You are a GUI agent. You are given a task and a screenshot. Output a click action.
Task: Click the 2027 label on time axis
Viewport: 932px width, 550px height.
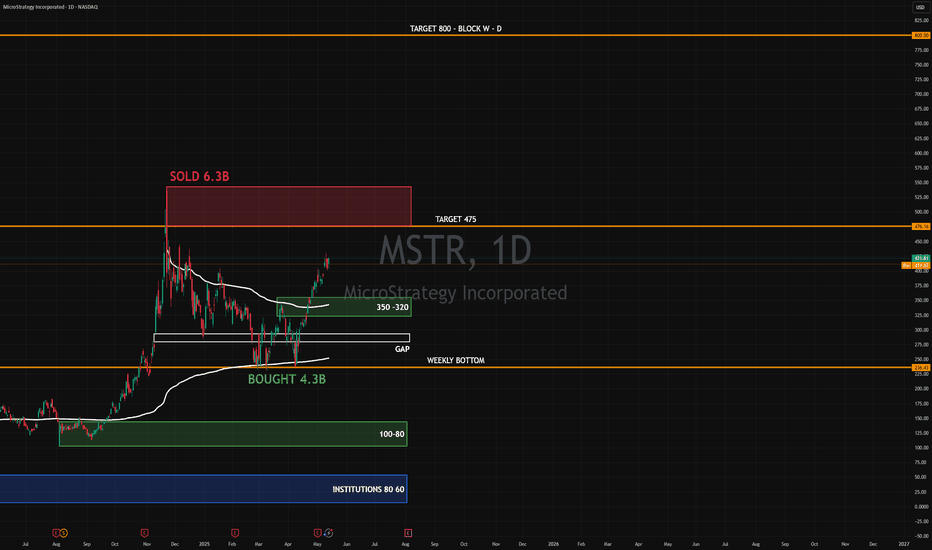(904, 544)
